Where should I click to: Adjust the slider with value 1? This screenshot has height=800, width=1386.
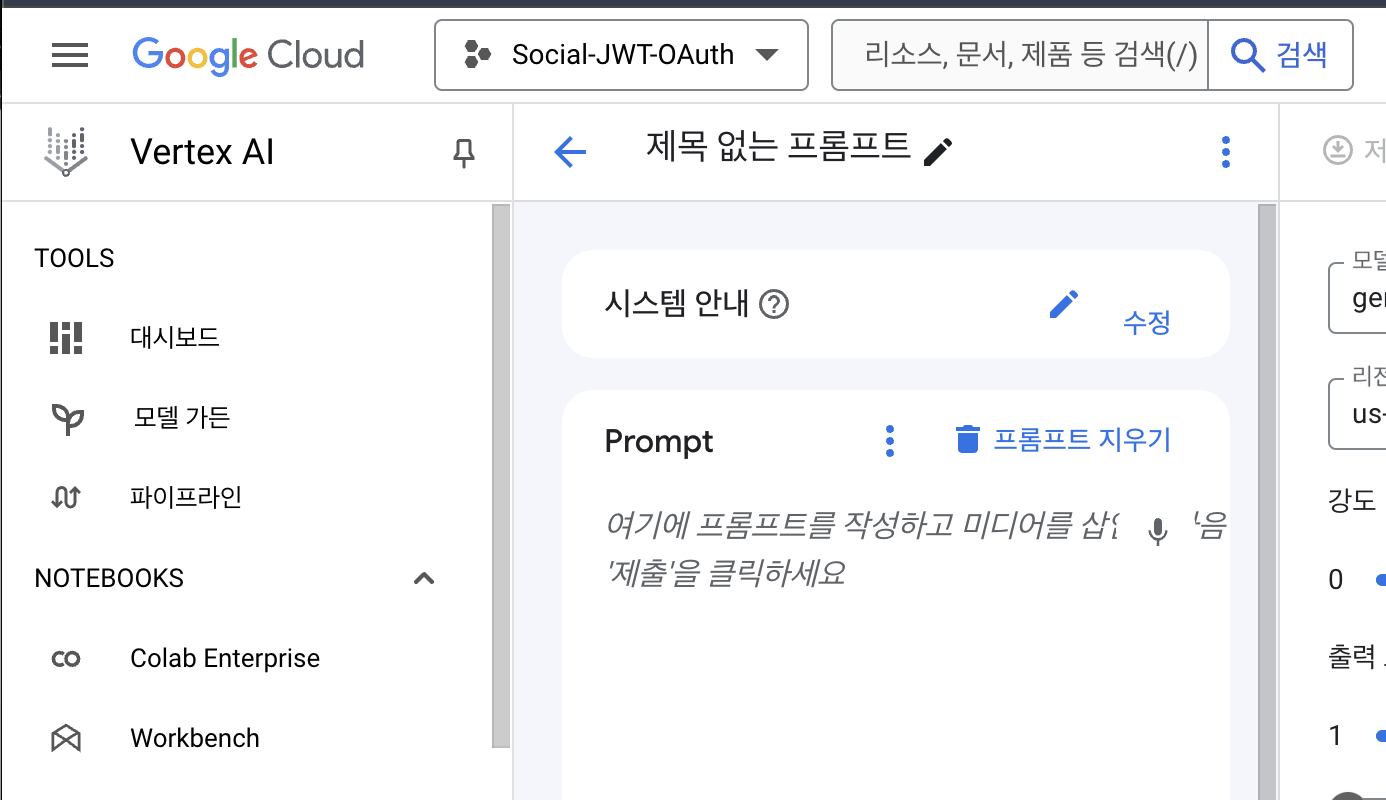point(1380,737)
